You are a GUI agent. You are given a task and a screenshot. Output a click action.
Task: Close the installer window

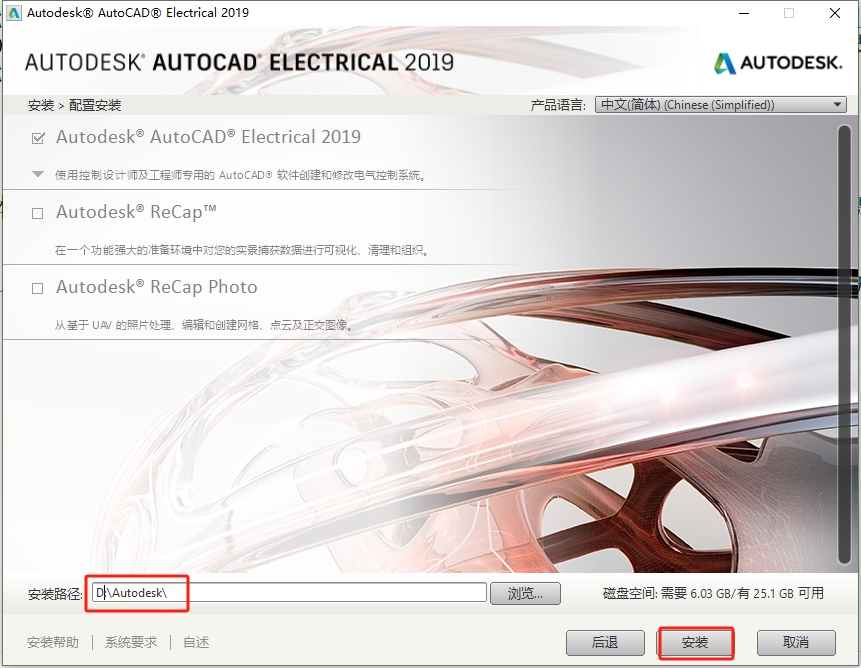click(x=835, y=13)
